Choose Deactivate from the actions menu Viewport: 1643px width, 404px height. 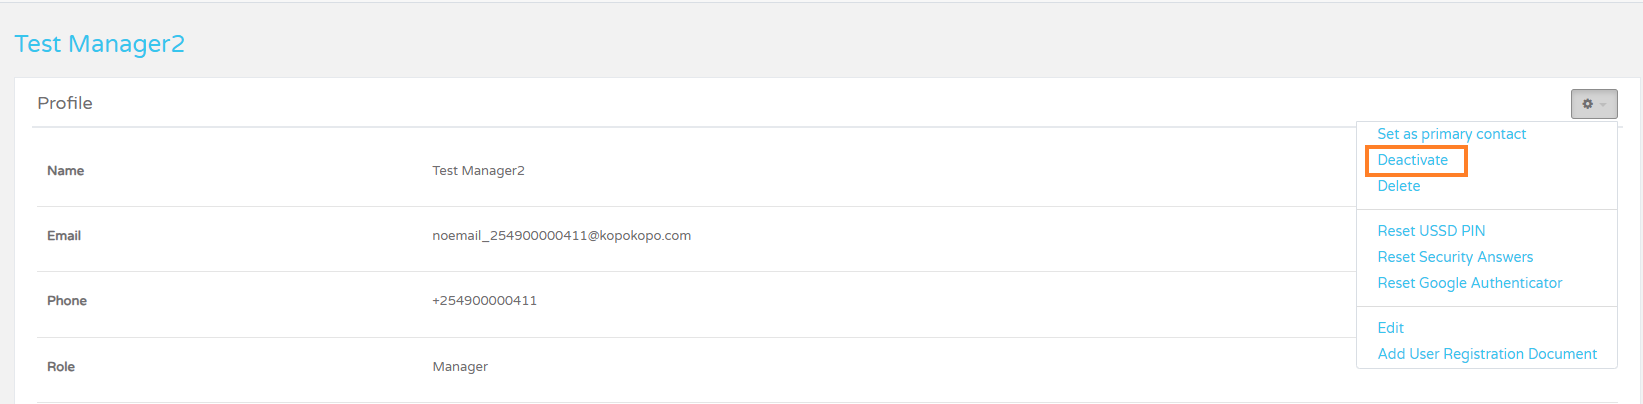tap(1412, 160)
